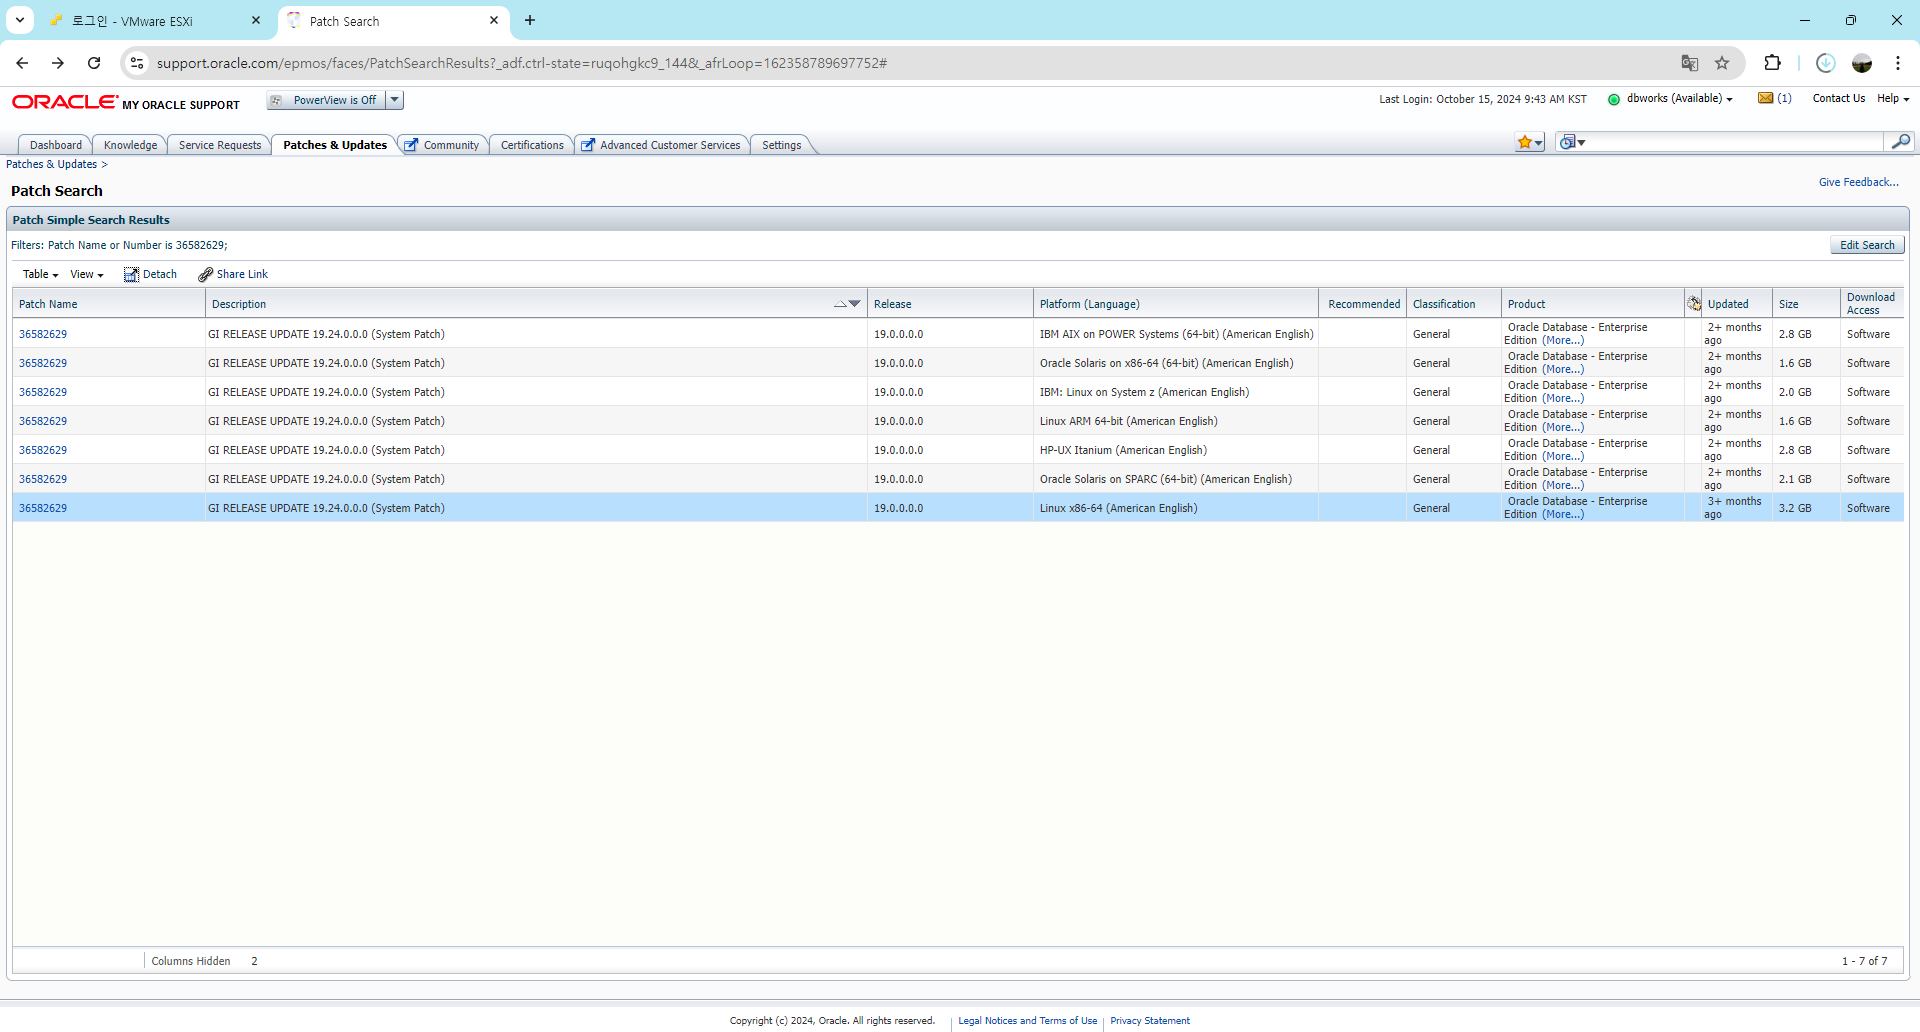Click the More link in Solaris SPARC row
The width and height of the screenshot is (1920, 1032).
click(1563, 486)
